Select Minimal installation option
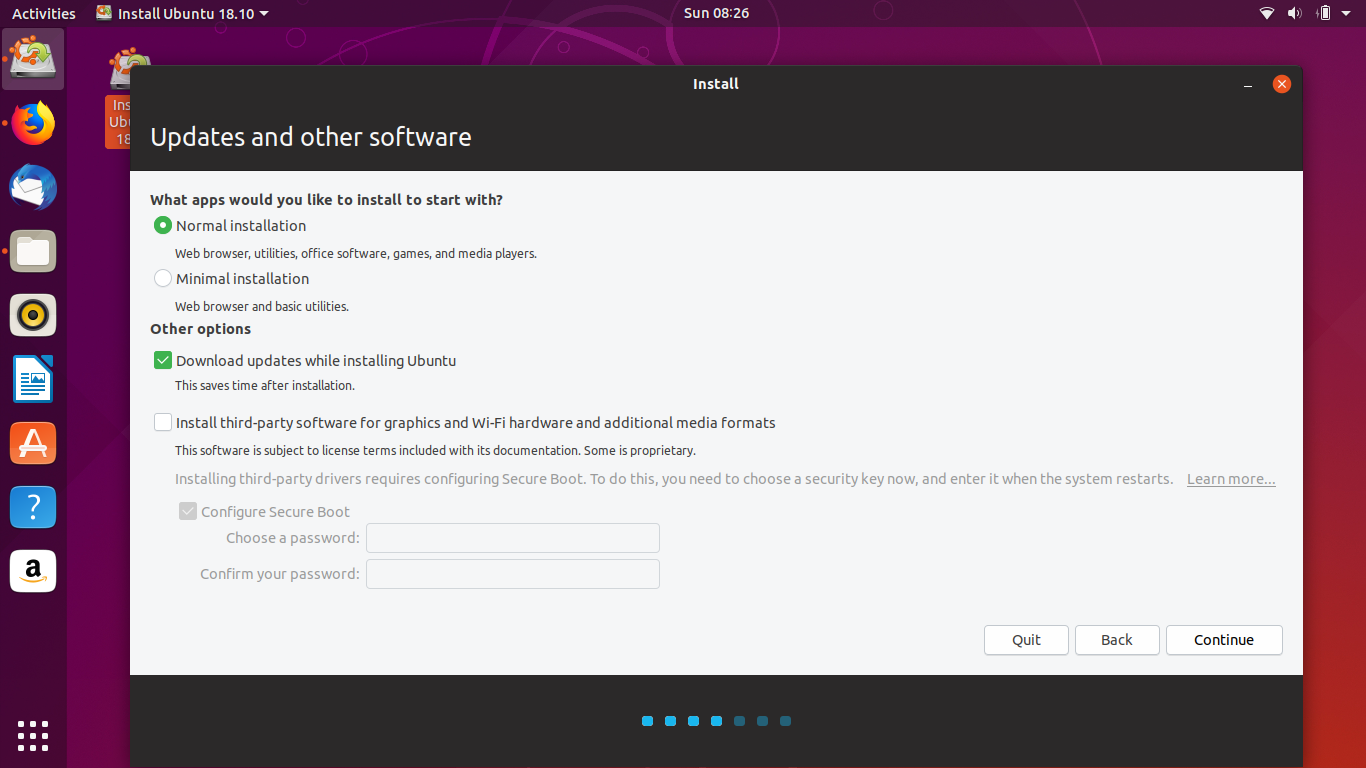 click(162, 278)
